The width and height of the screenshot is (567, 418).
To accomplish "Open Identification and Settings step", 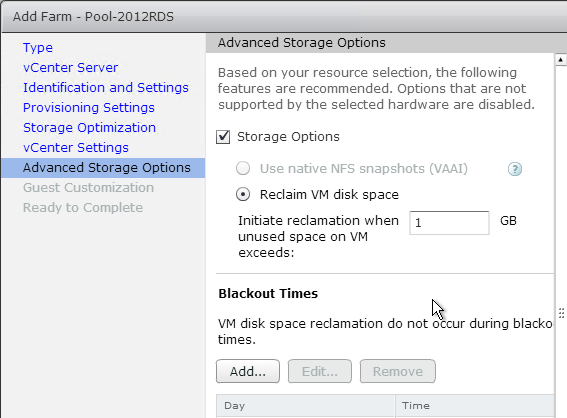I will 106,88.
